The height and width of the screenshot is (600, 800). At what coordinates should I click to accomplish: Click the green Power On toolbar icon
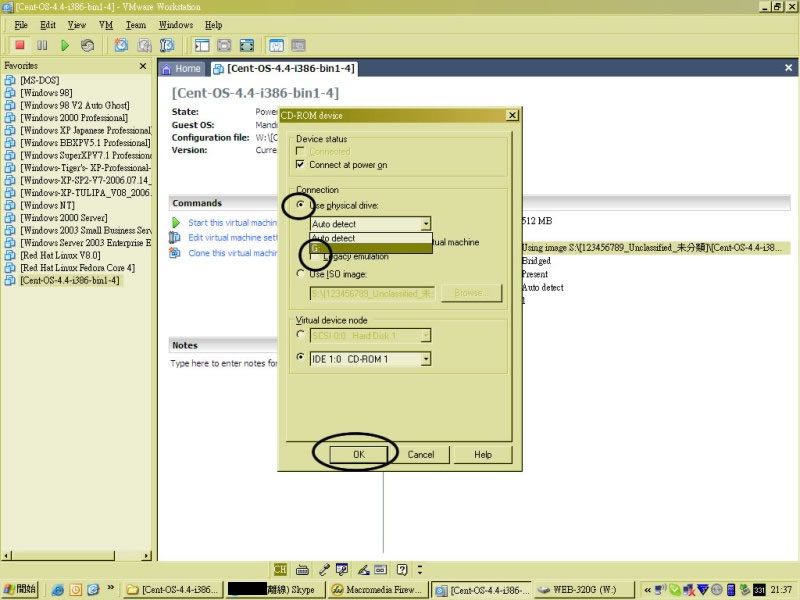65,45
